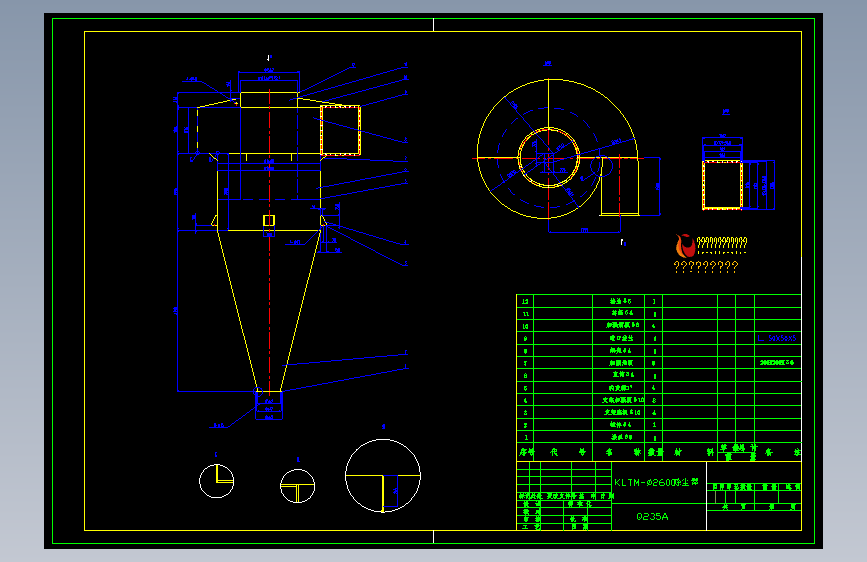Pick the middle detail circle with T-section
Image resolution: width=867 pixels, height=562 pixels.
click(297, 486)
